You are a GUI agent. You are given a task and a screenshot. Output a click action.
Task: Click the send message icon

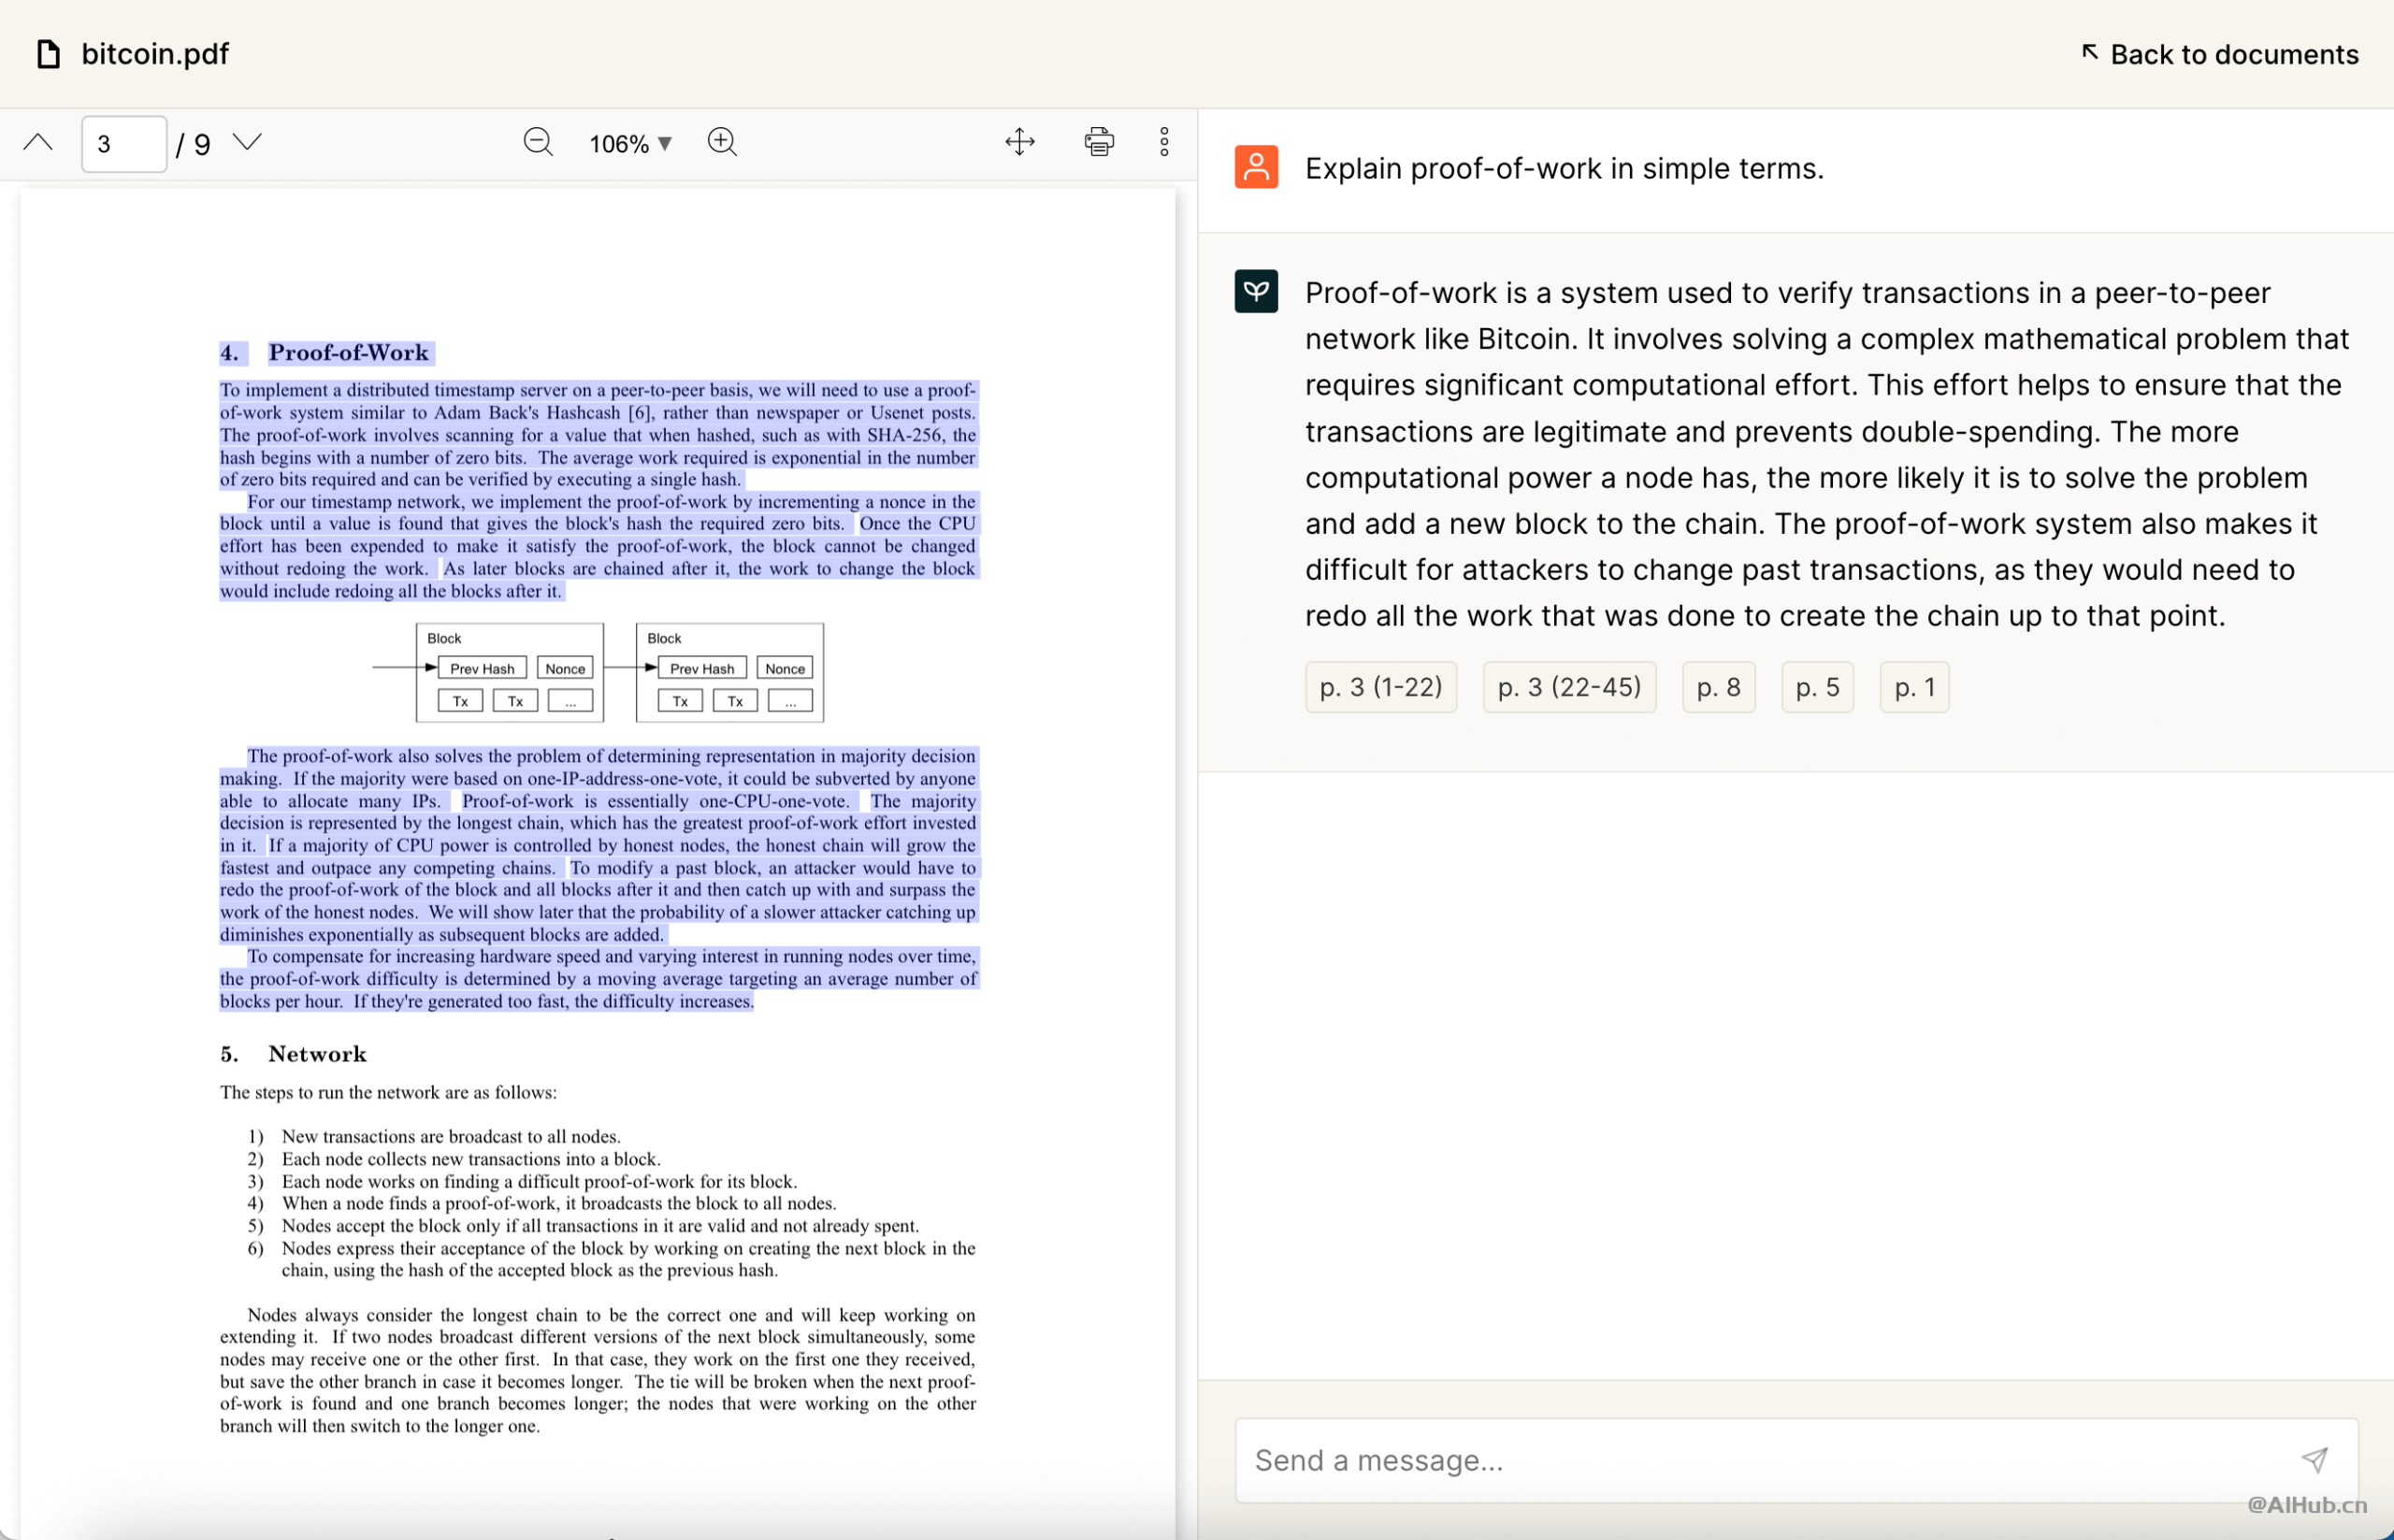click(2316, 1460)
